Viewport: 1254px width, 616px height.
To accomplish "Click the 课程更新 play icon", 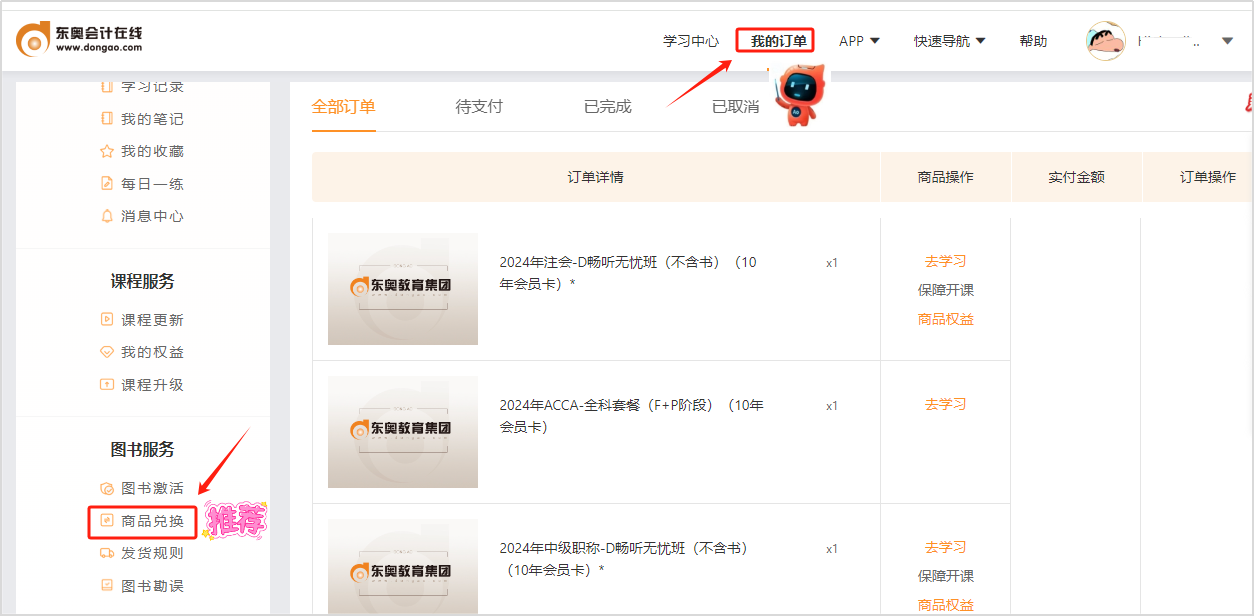I will [x=107, y=320].
